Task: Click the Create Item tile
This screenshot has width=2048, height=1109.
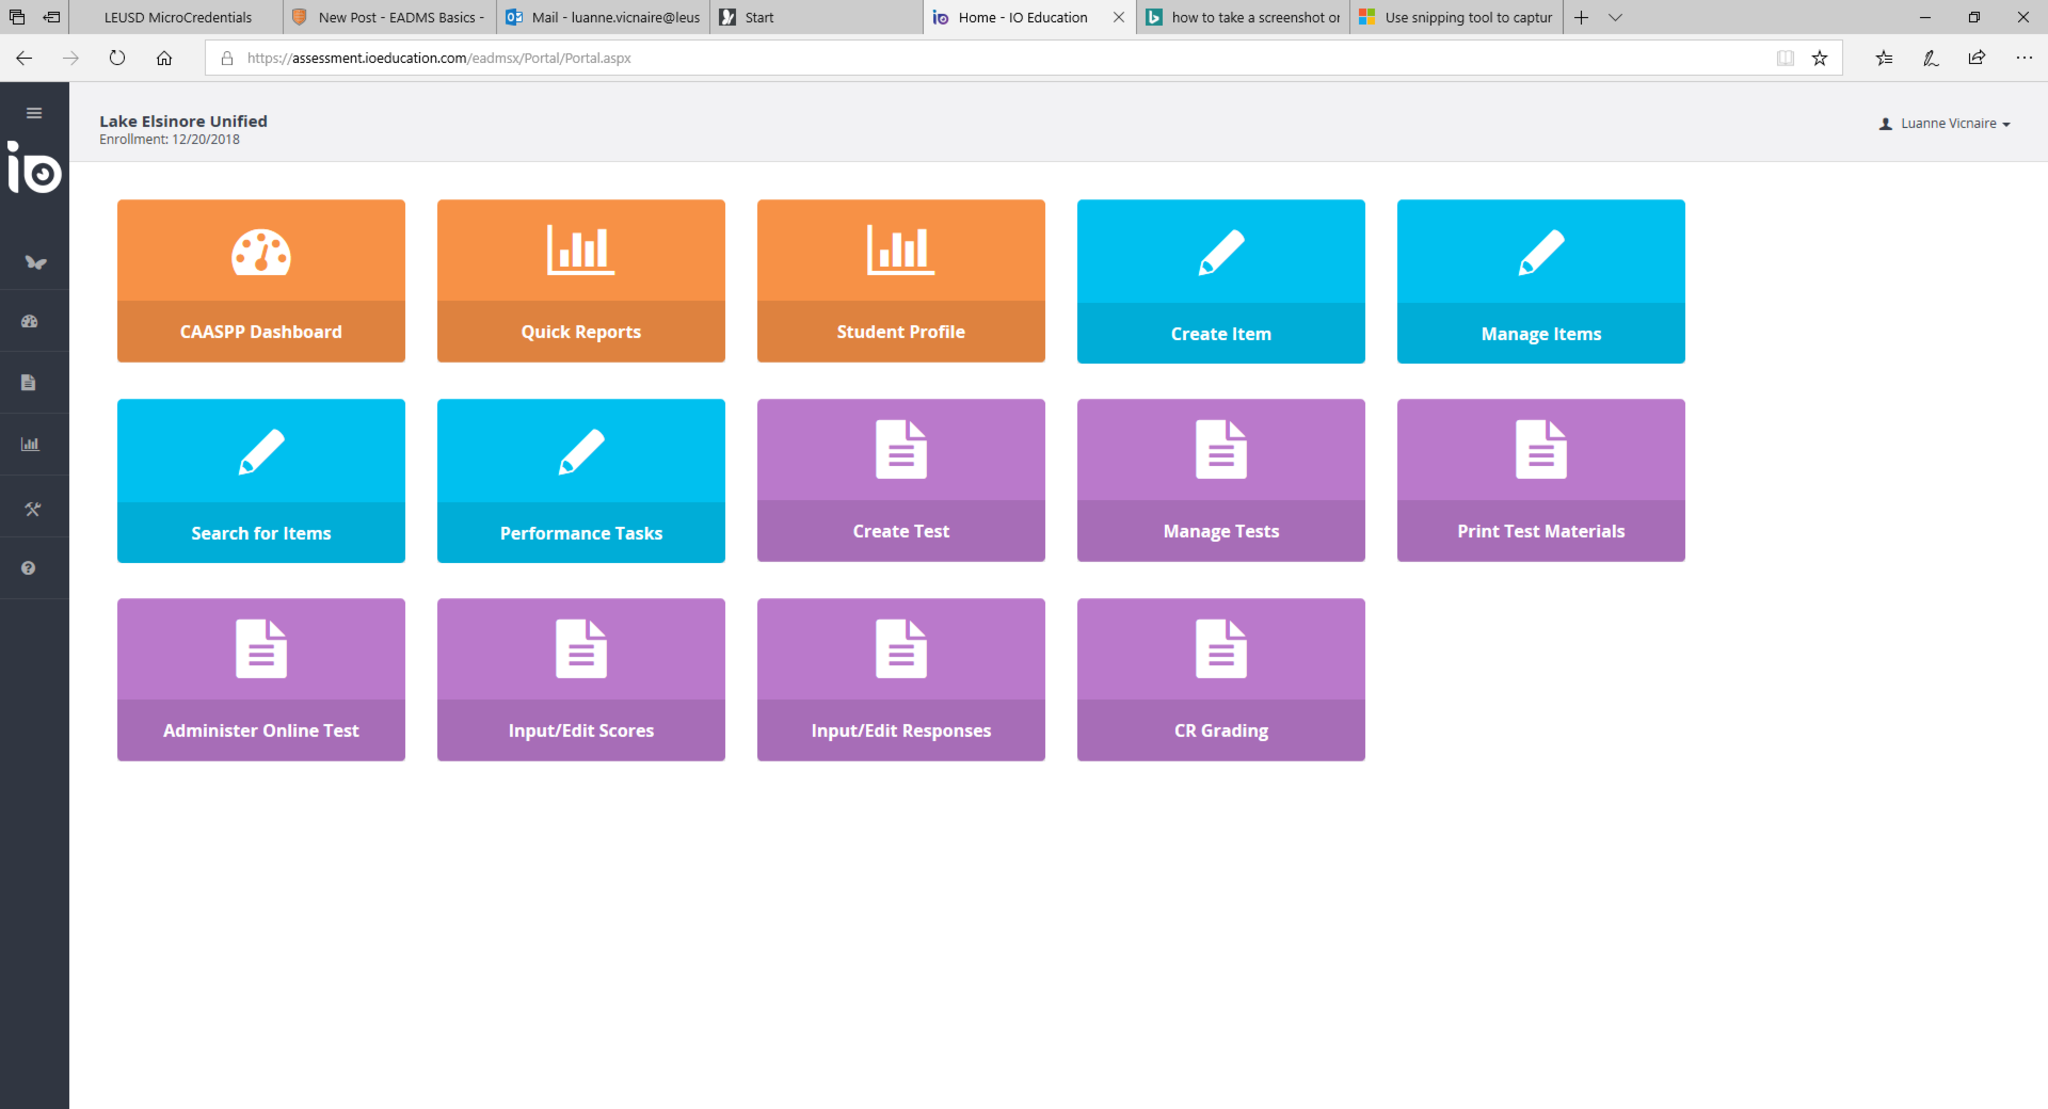Action: point(1221,280)
